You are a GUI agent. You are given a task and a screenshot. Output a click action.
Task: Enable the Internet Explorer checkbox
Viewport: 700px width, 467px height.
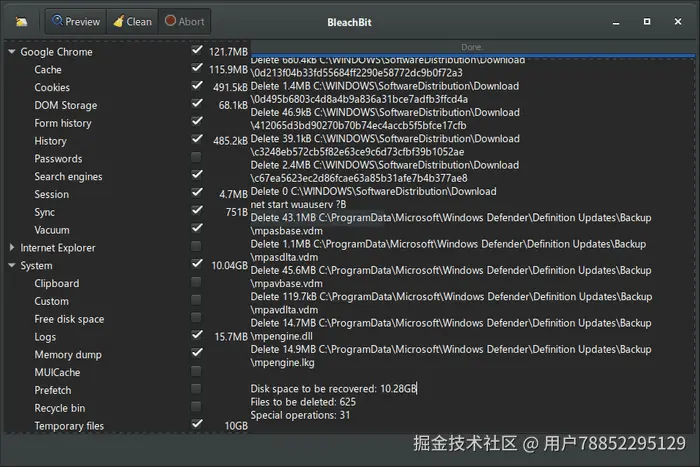pyautogui.click(x=196, y=246)
